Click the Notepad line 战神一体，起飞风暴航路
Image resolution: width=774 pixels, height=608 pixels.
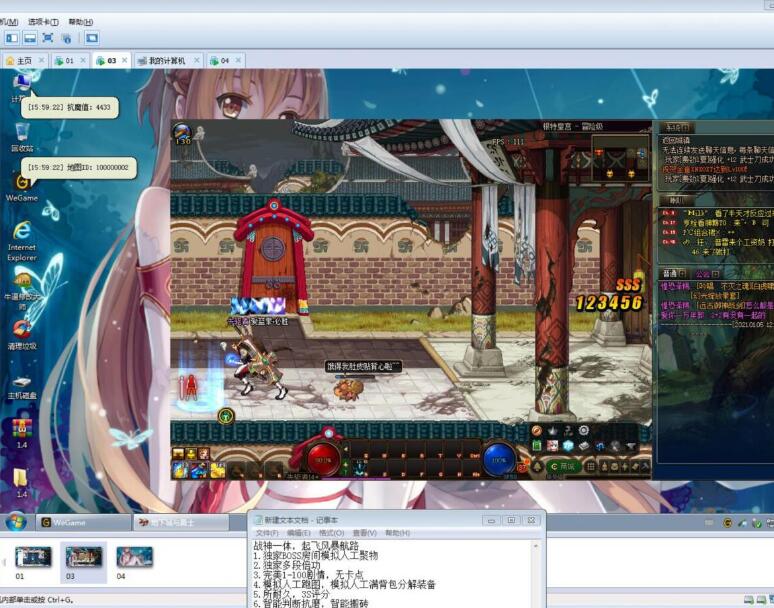306,546
